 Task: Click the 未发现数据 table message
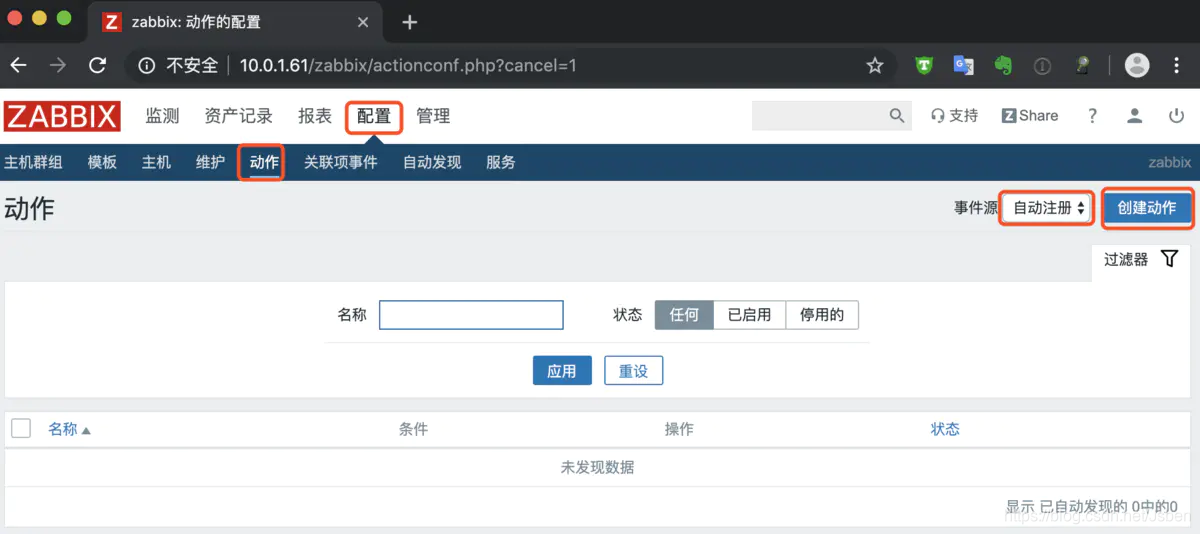(x=597, y=467)
